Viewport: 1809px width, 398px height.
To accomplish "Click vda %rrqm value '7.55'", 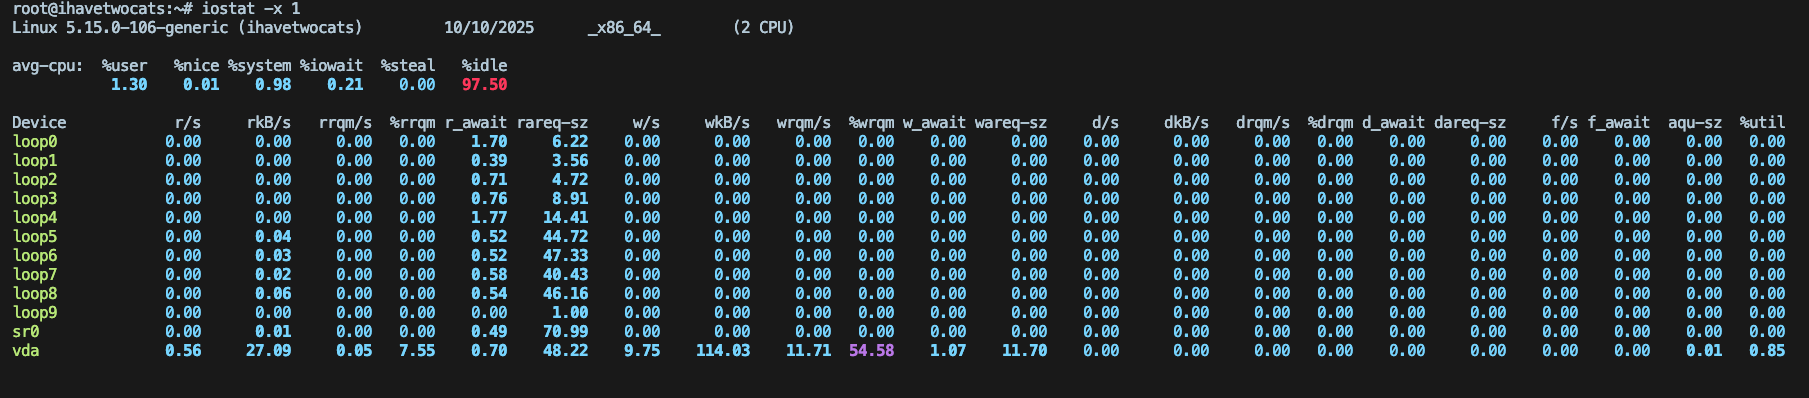I will (417, 351).
